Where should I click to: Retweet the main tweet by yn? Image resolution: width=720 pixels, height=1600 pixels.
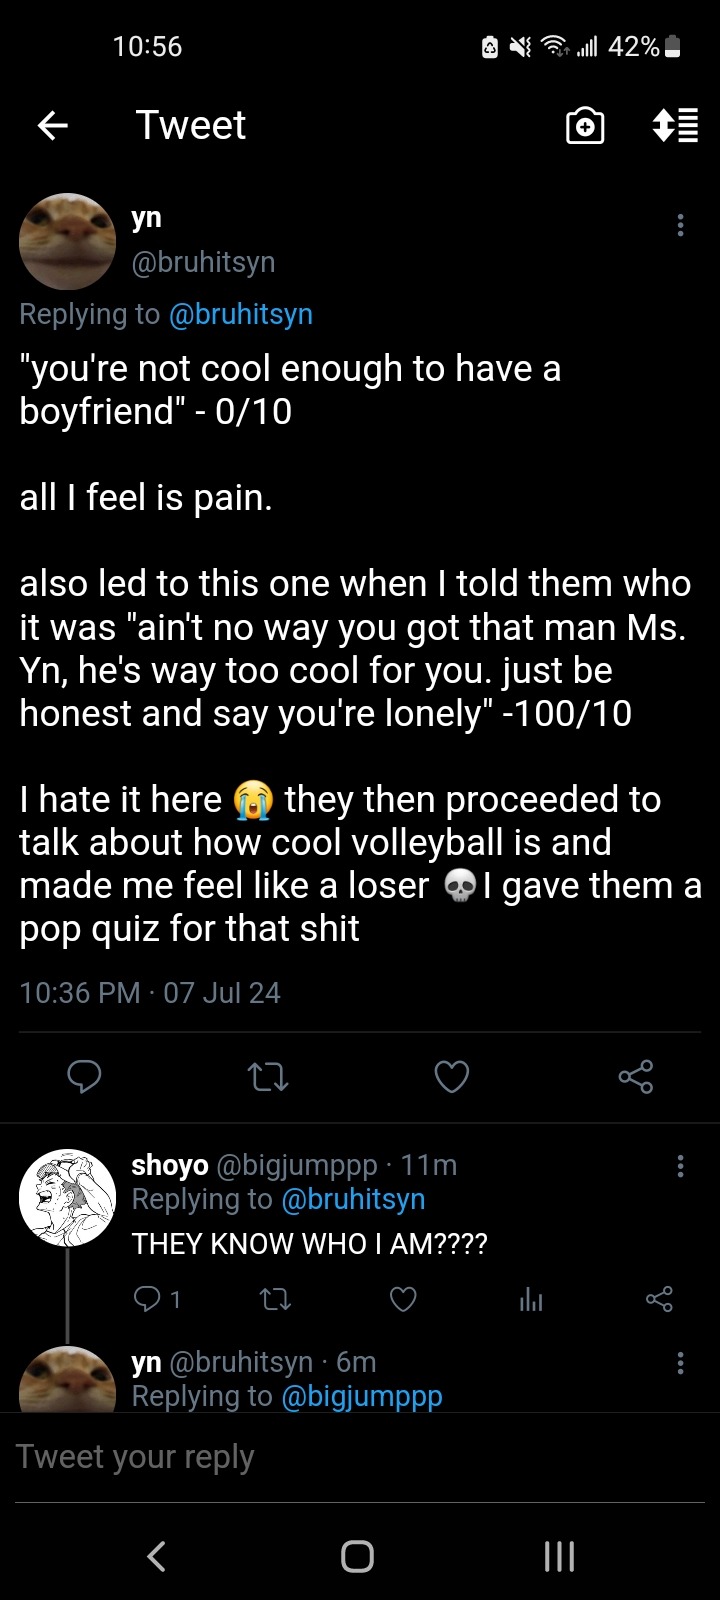[267, 1076]
